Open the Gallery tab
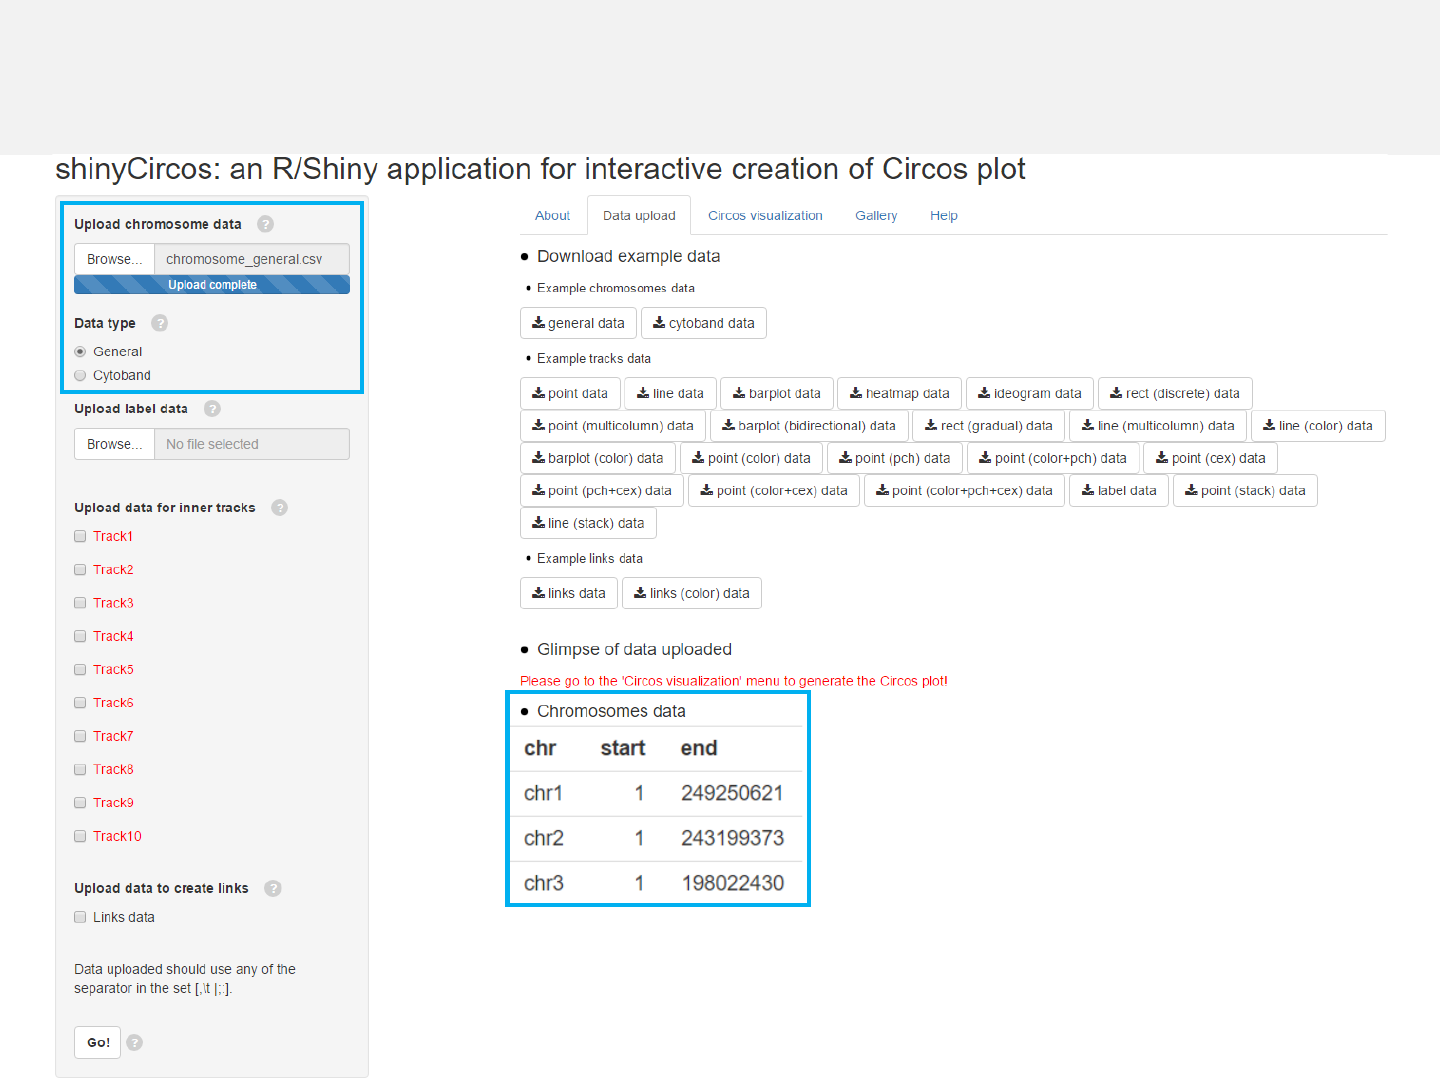Viewport: 1440px width, 1080px height. click(876, 215)
